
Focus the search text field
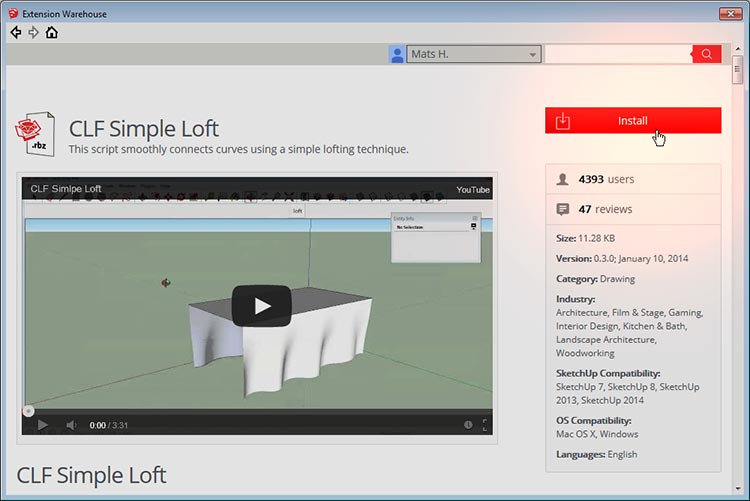(x=618, y=54)
